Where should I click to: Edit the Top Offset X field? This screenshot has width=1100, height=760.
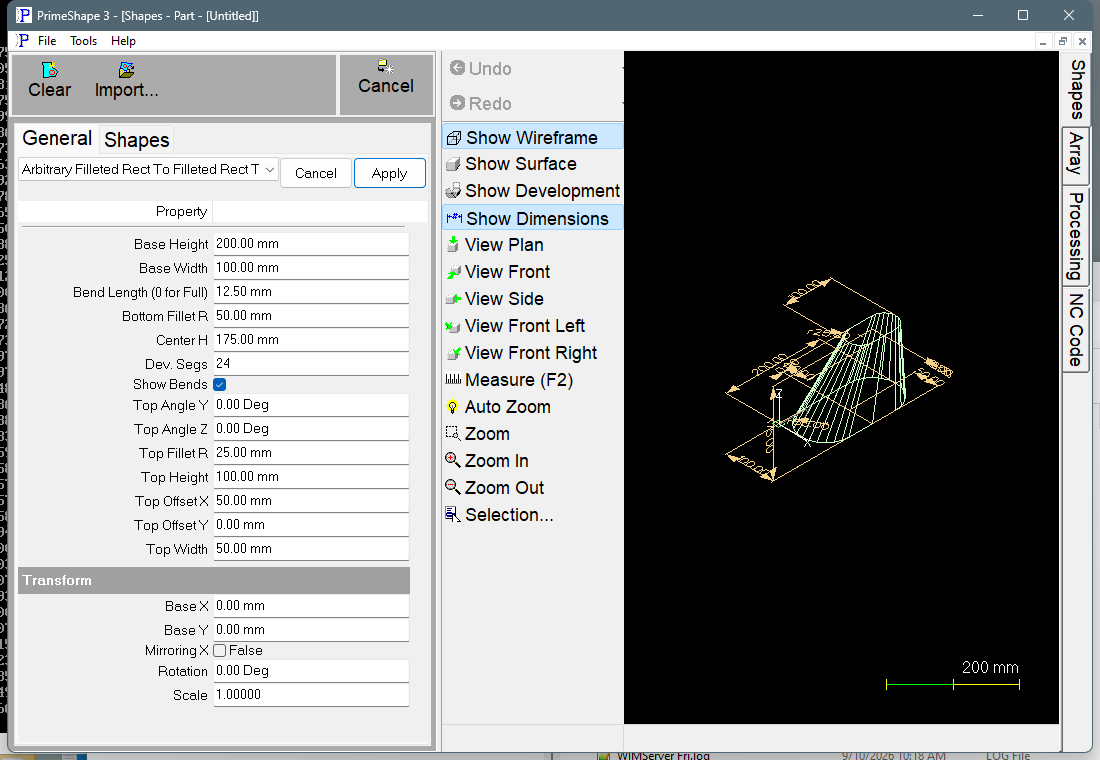tap(311, 500)
